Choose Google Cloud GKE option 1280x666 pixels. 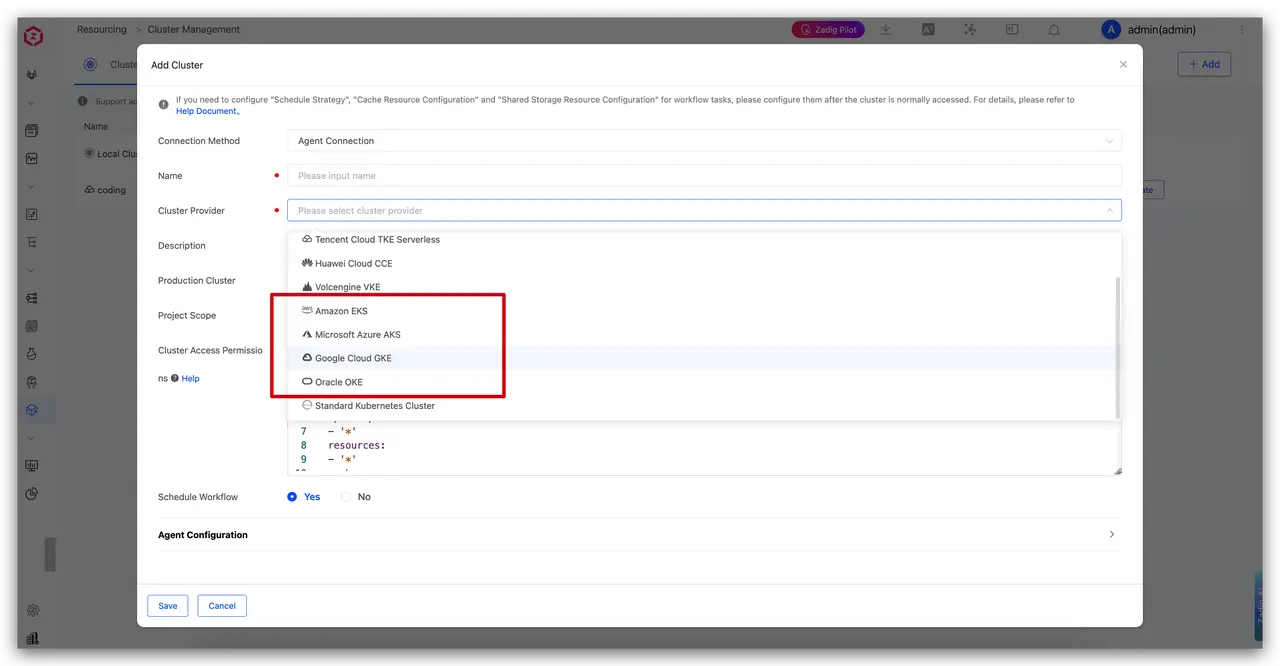(700, 358)
